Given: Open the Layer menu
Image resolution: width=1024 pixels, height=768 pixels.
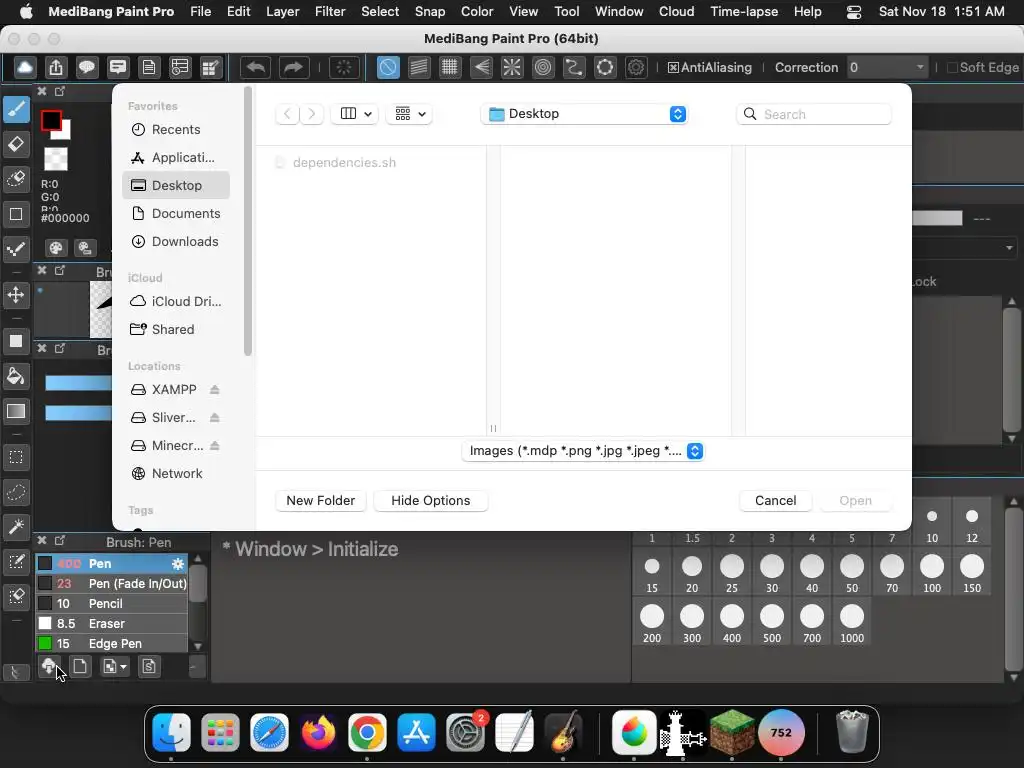Looking at the screenshot, I should coord(283,12).
